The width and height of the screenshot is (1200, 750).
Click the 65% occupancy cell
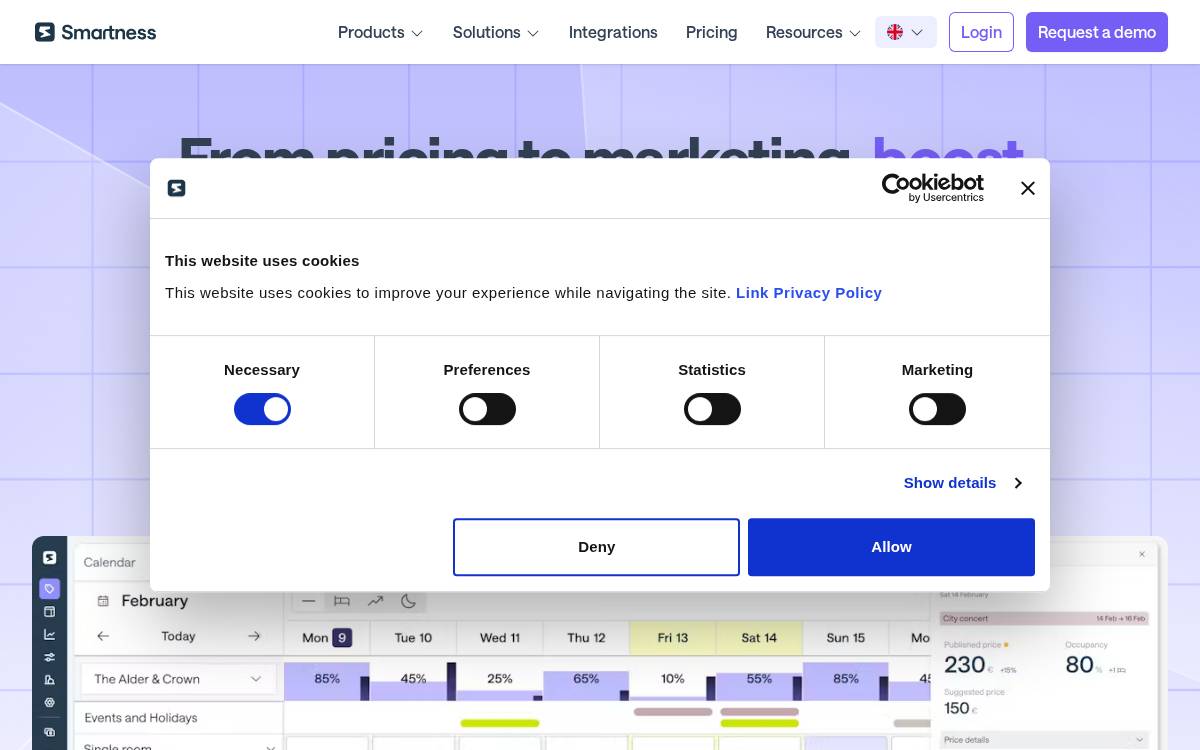coord(586,679)
